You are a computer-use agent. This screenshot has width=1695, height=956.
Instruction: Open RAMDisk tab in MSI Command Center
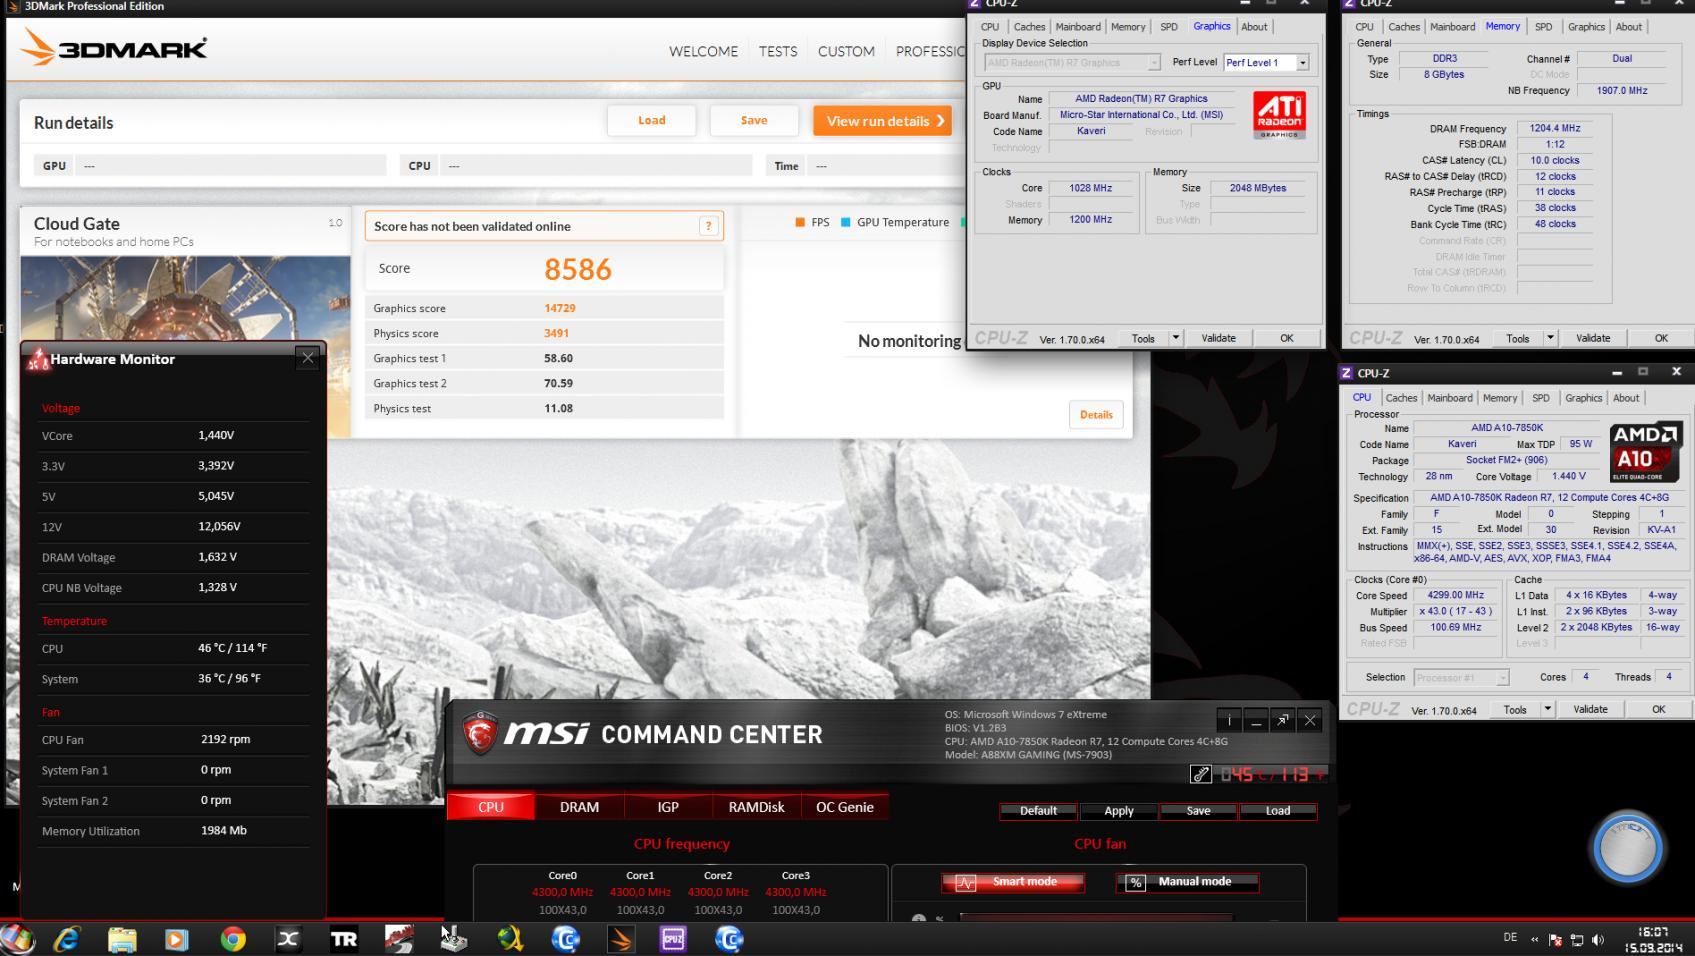point(756,807)
